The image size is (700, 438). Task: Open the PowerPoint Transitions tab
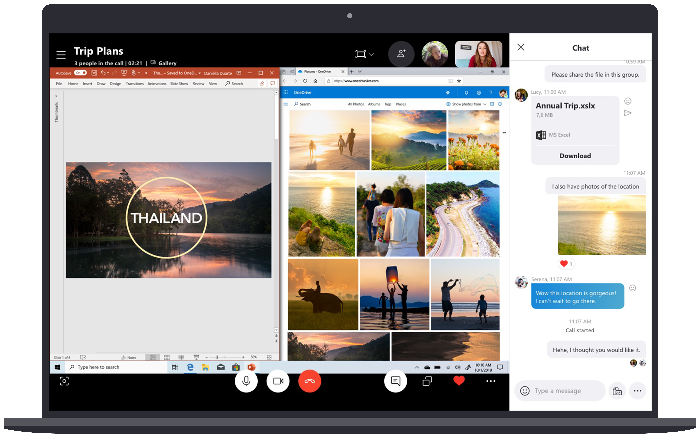[134, 83]
